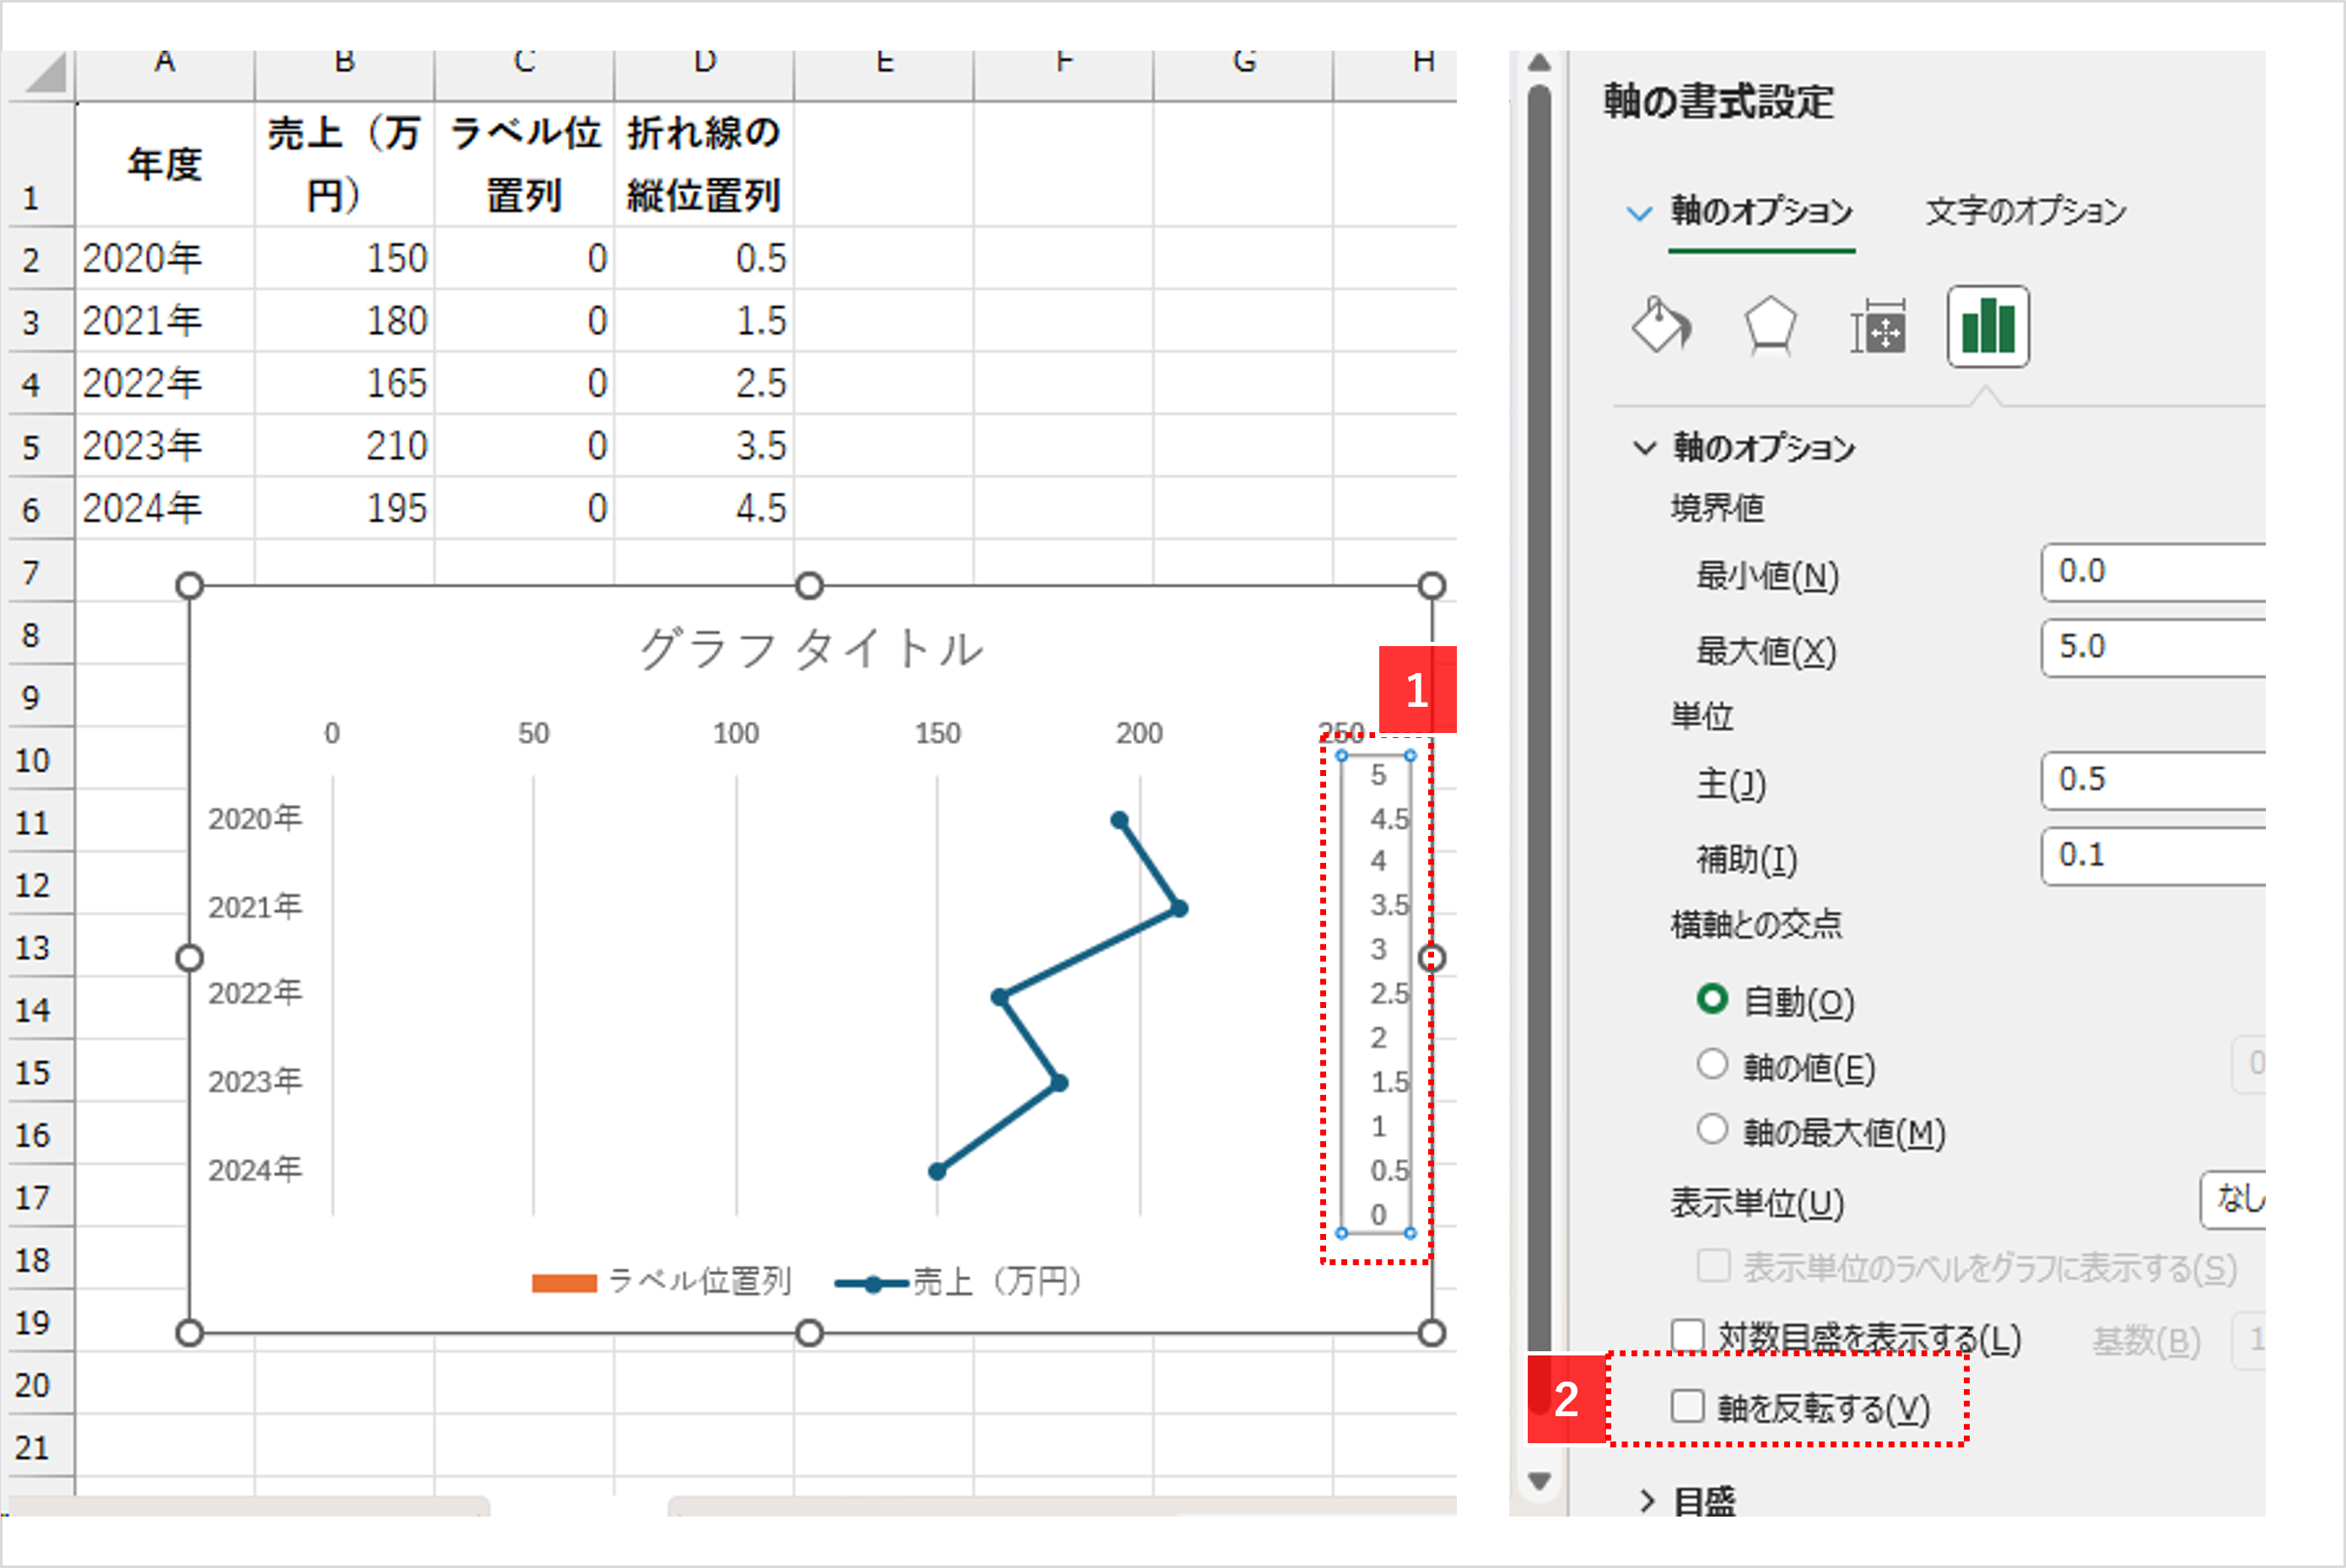Viewport: 2346px width, 1568px height.
Task: Click the vertical scrollbar thumb
Action: pyautogui.click(x=1540, y=700)
